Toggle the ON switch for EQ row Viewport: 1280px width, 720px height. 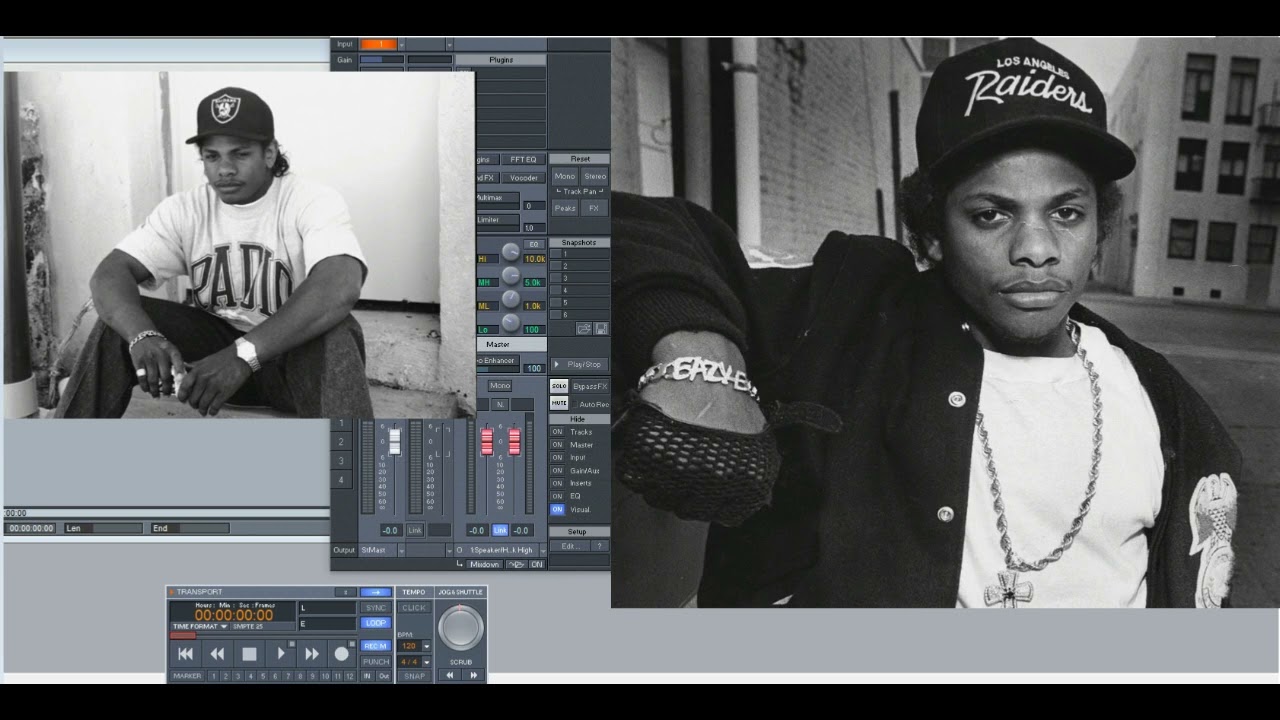[557, 496]
